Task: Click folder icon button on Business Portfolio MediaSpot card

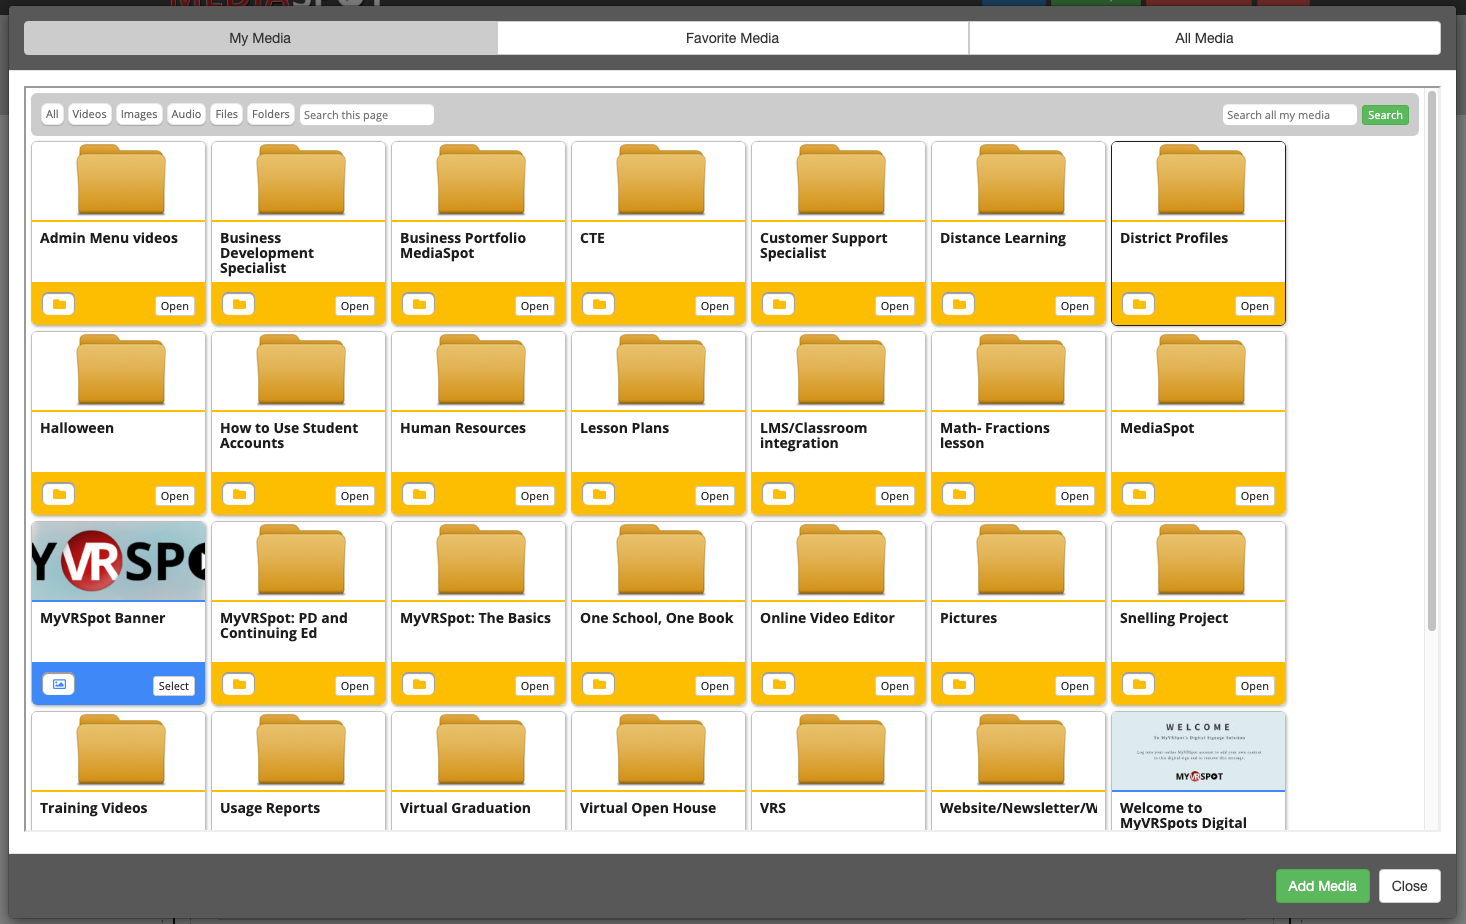Action: [419, 304]
